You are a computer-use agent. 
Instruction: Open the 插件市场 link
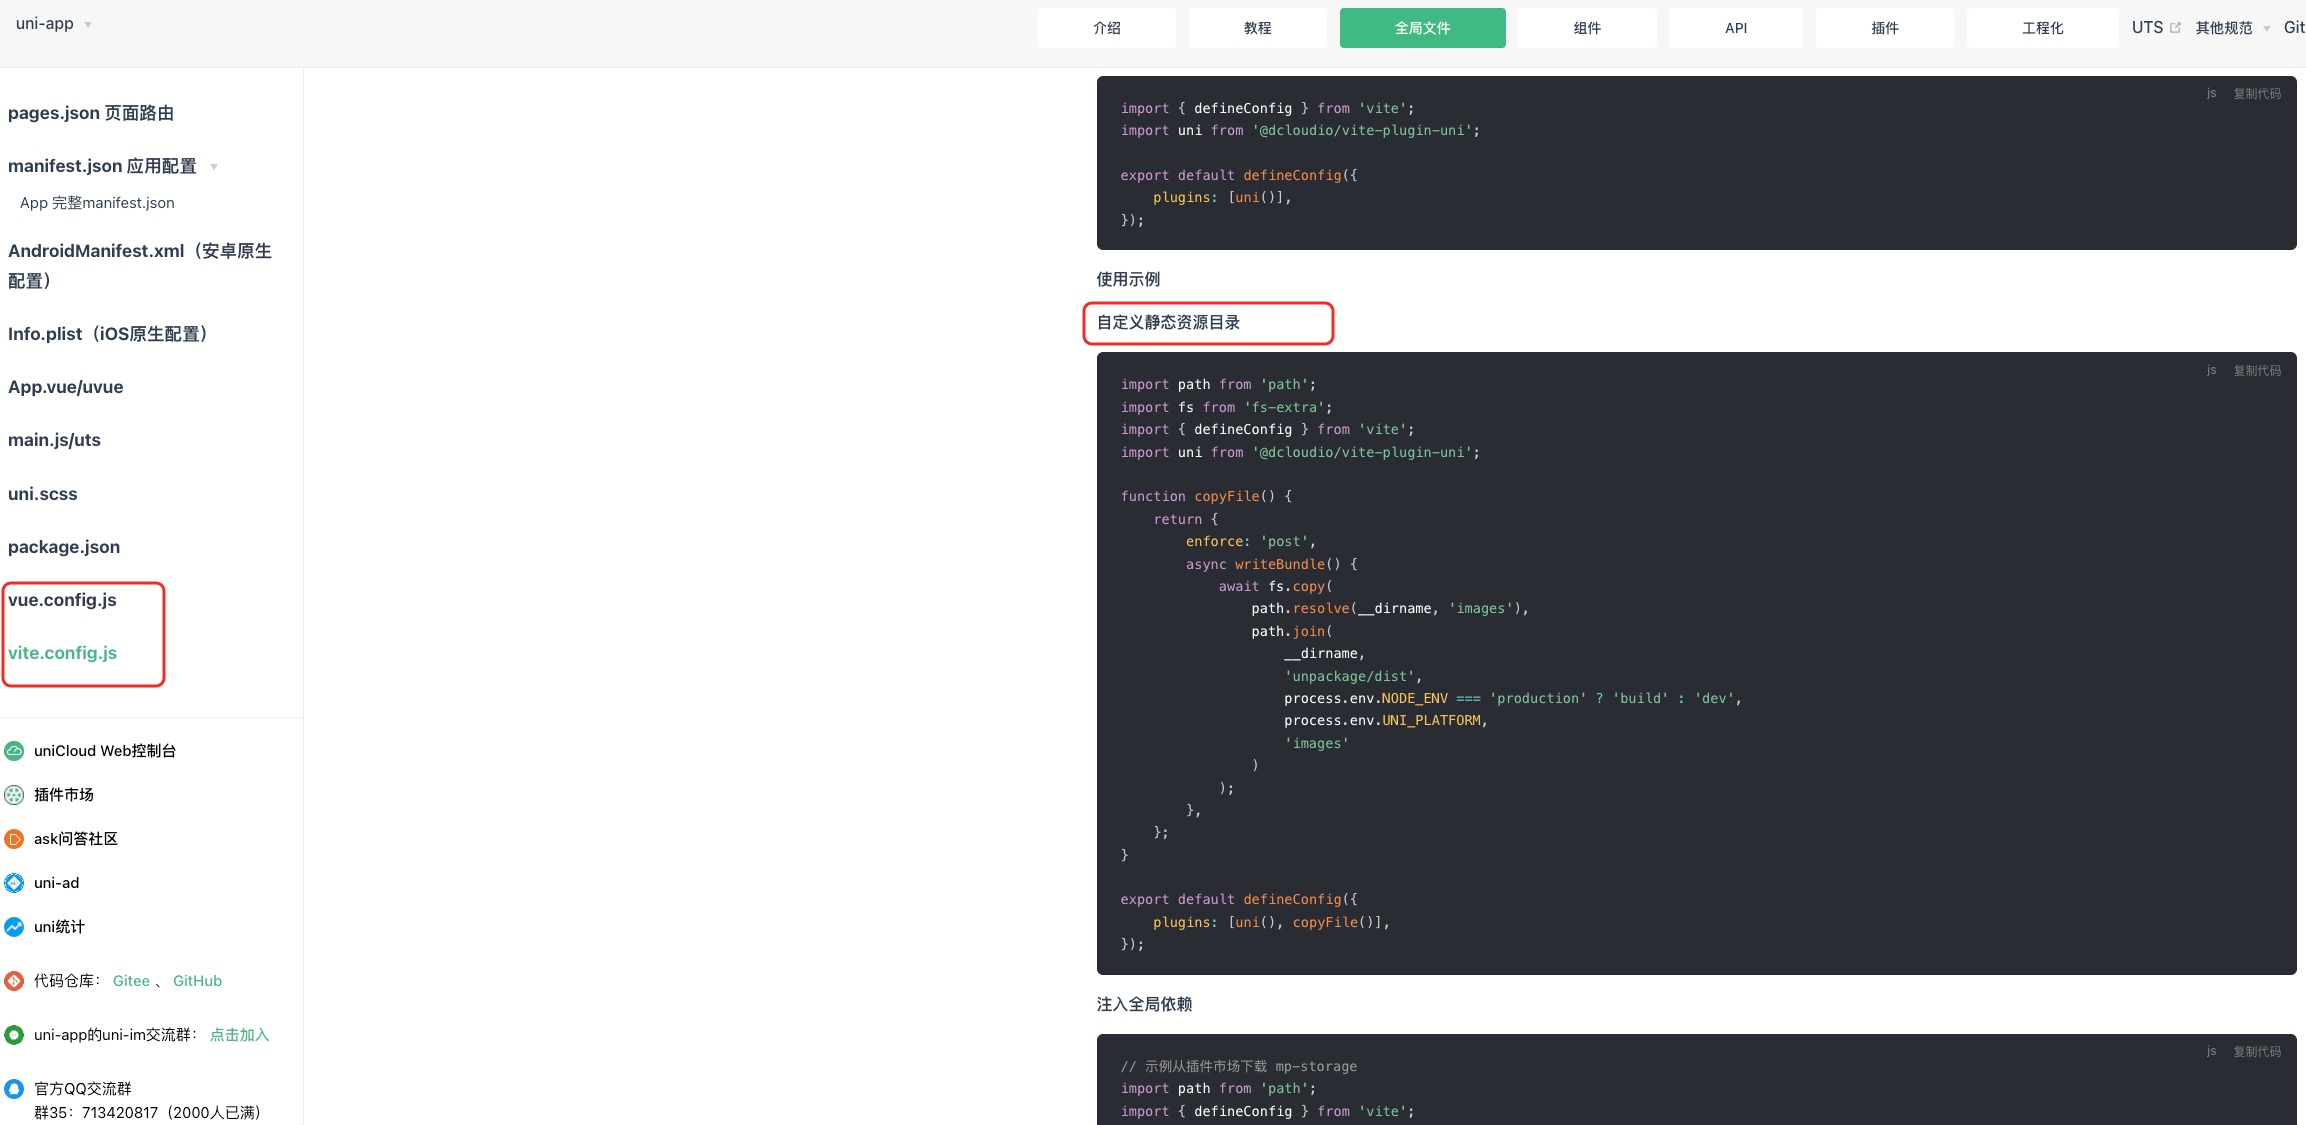tap(64, 795)
